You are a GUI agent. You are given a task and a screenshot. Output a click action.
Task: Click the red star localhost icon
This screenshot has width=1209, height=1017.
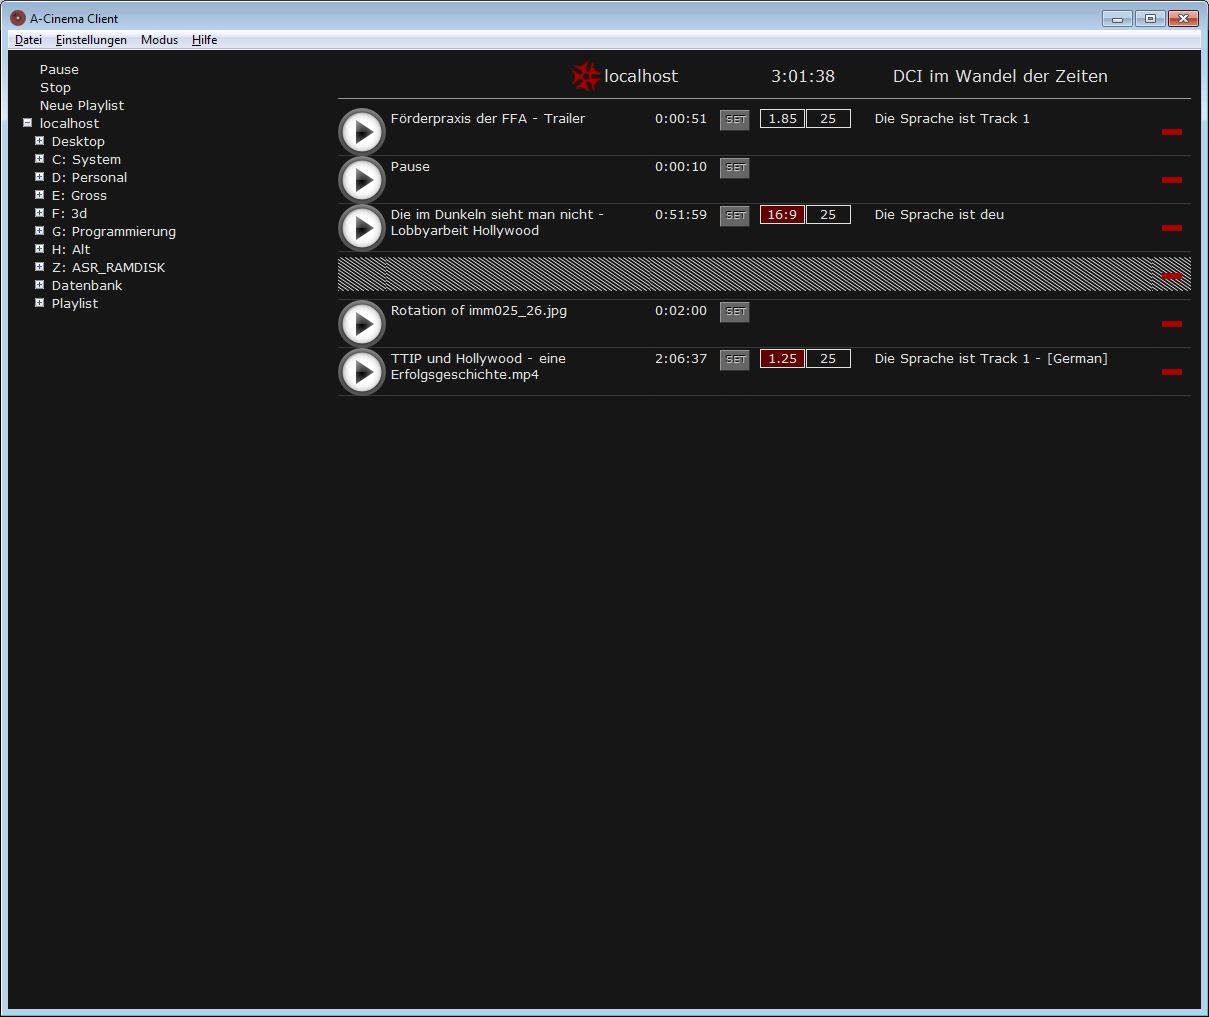(x=585, y=76)
